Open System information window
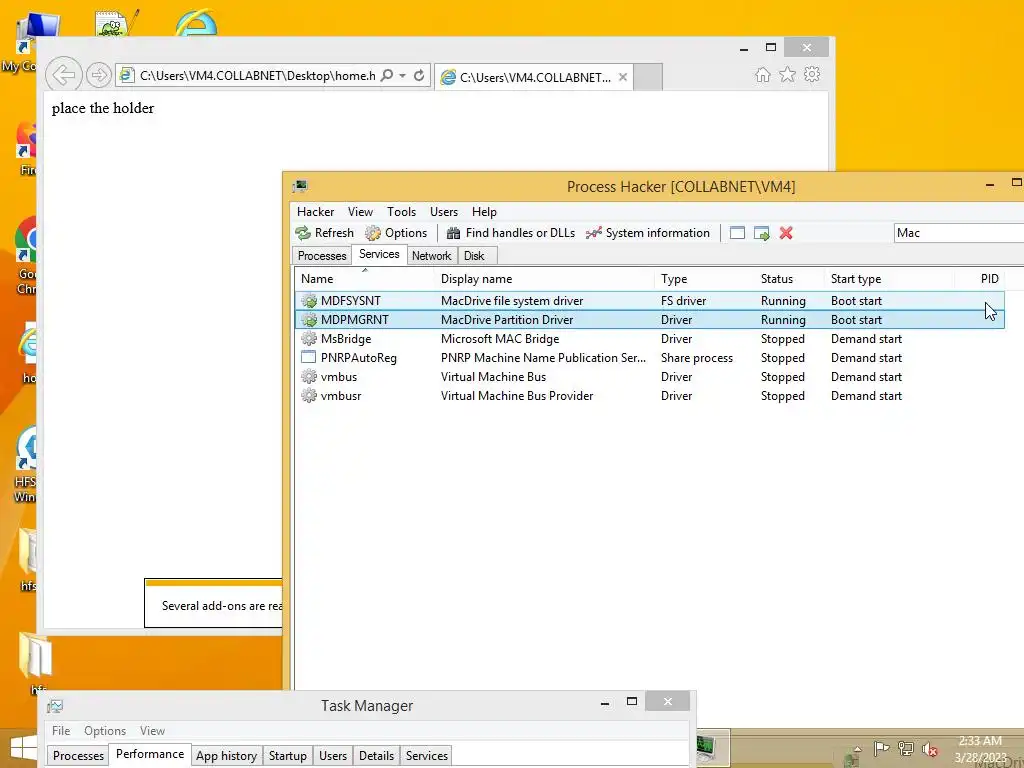The width and height of the screenshot is (1024, 768). 647,233
